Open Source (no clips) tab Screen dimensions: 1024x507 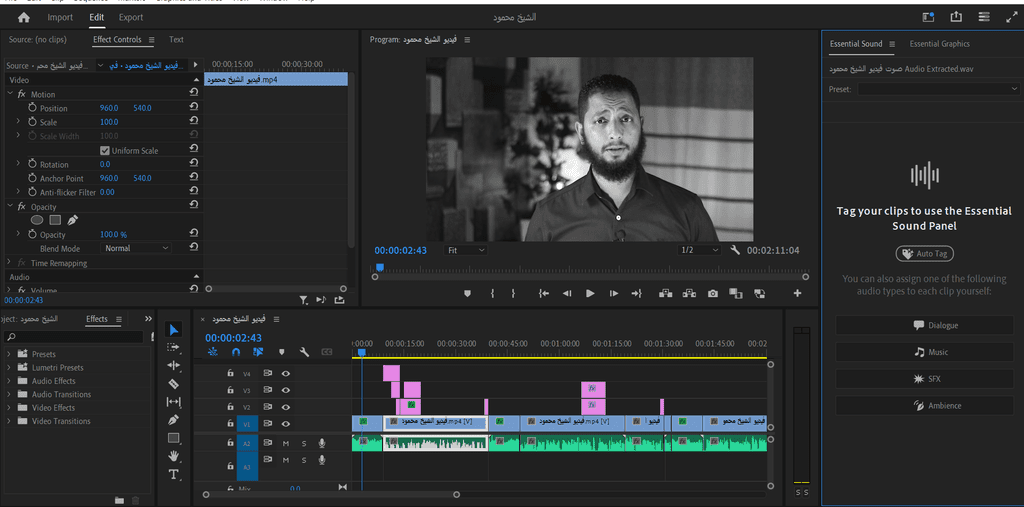coord(37,40)
